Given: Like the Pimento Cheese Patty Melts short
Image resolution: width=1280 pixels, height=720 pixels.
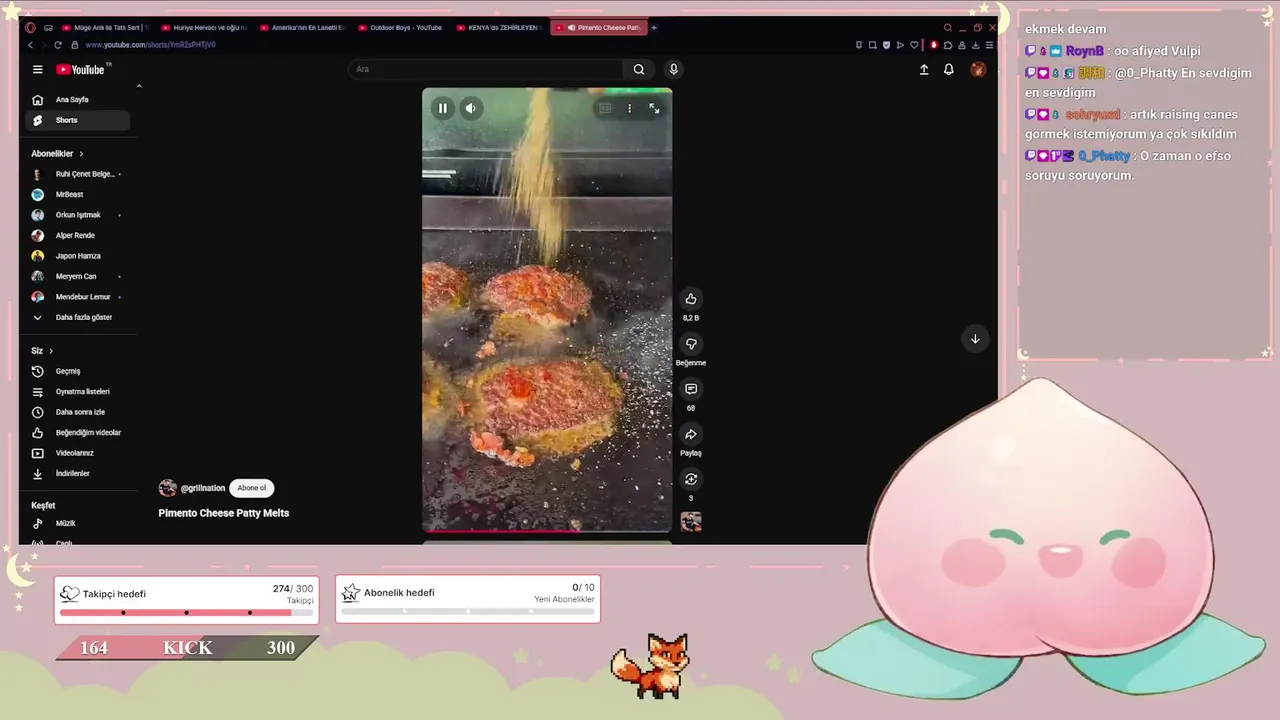Looking at the screenshot, I should coord(691,299).
